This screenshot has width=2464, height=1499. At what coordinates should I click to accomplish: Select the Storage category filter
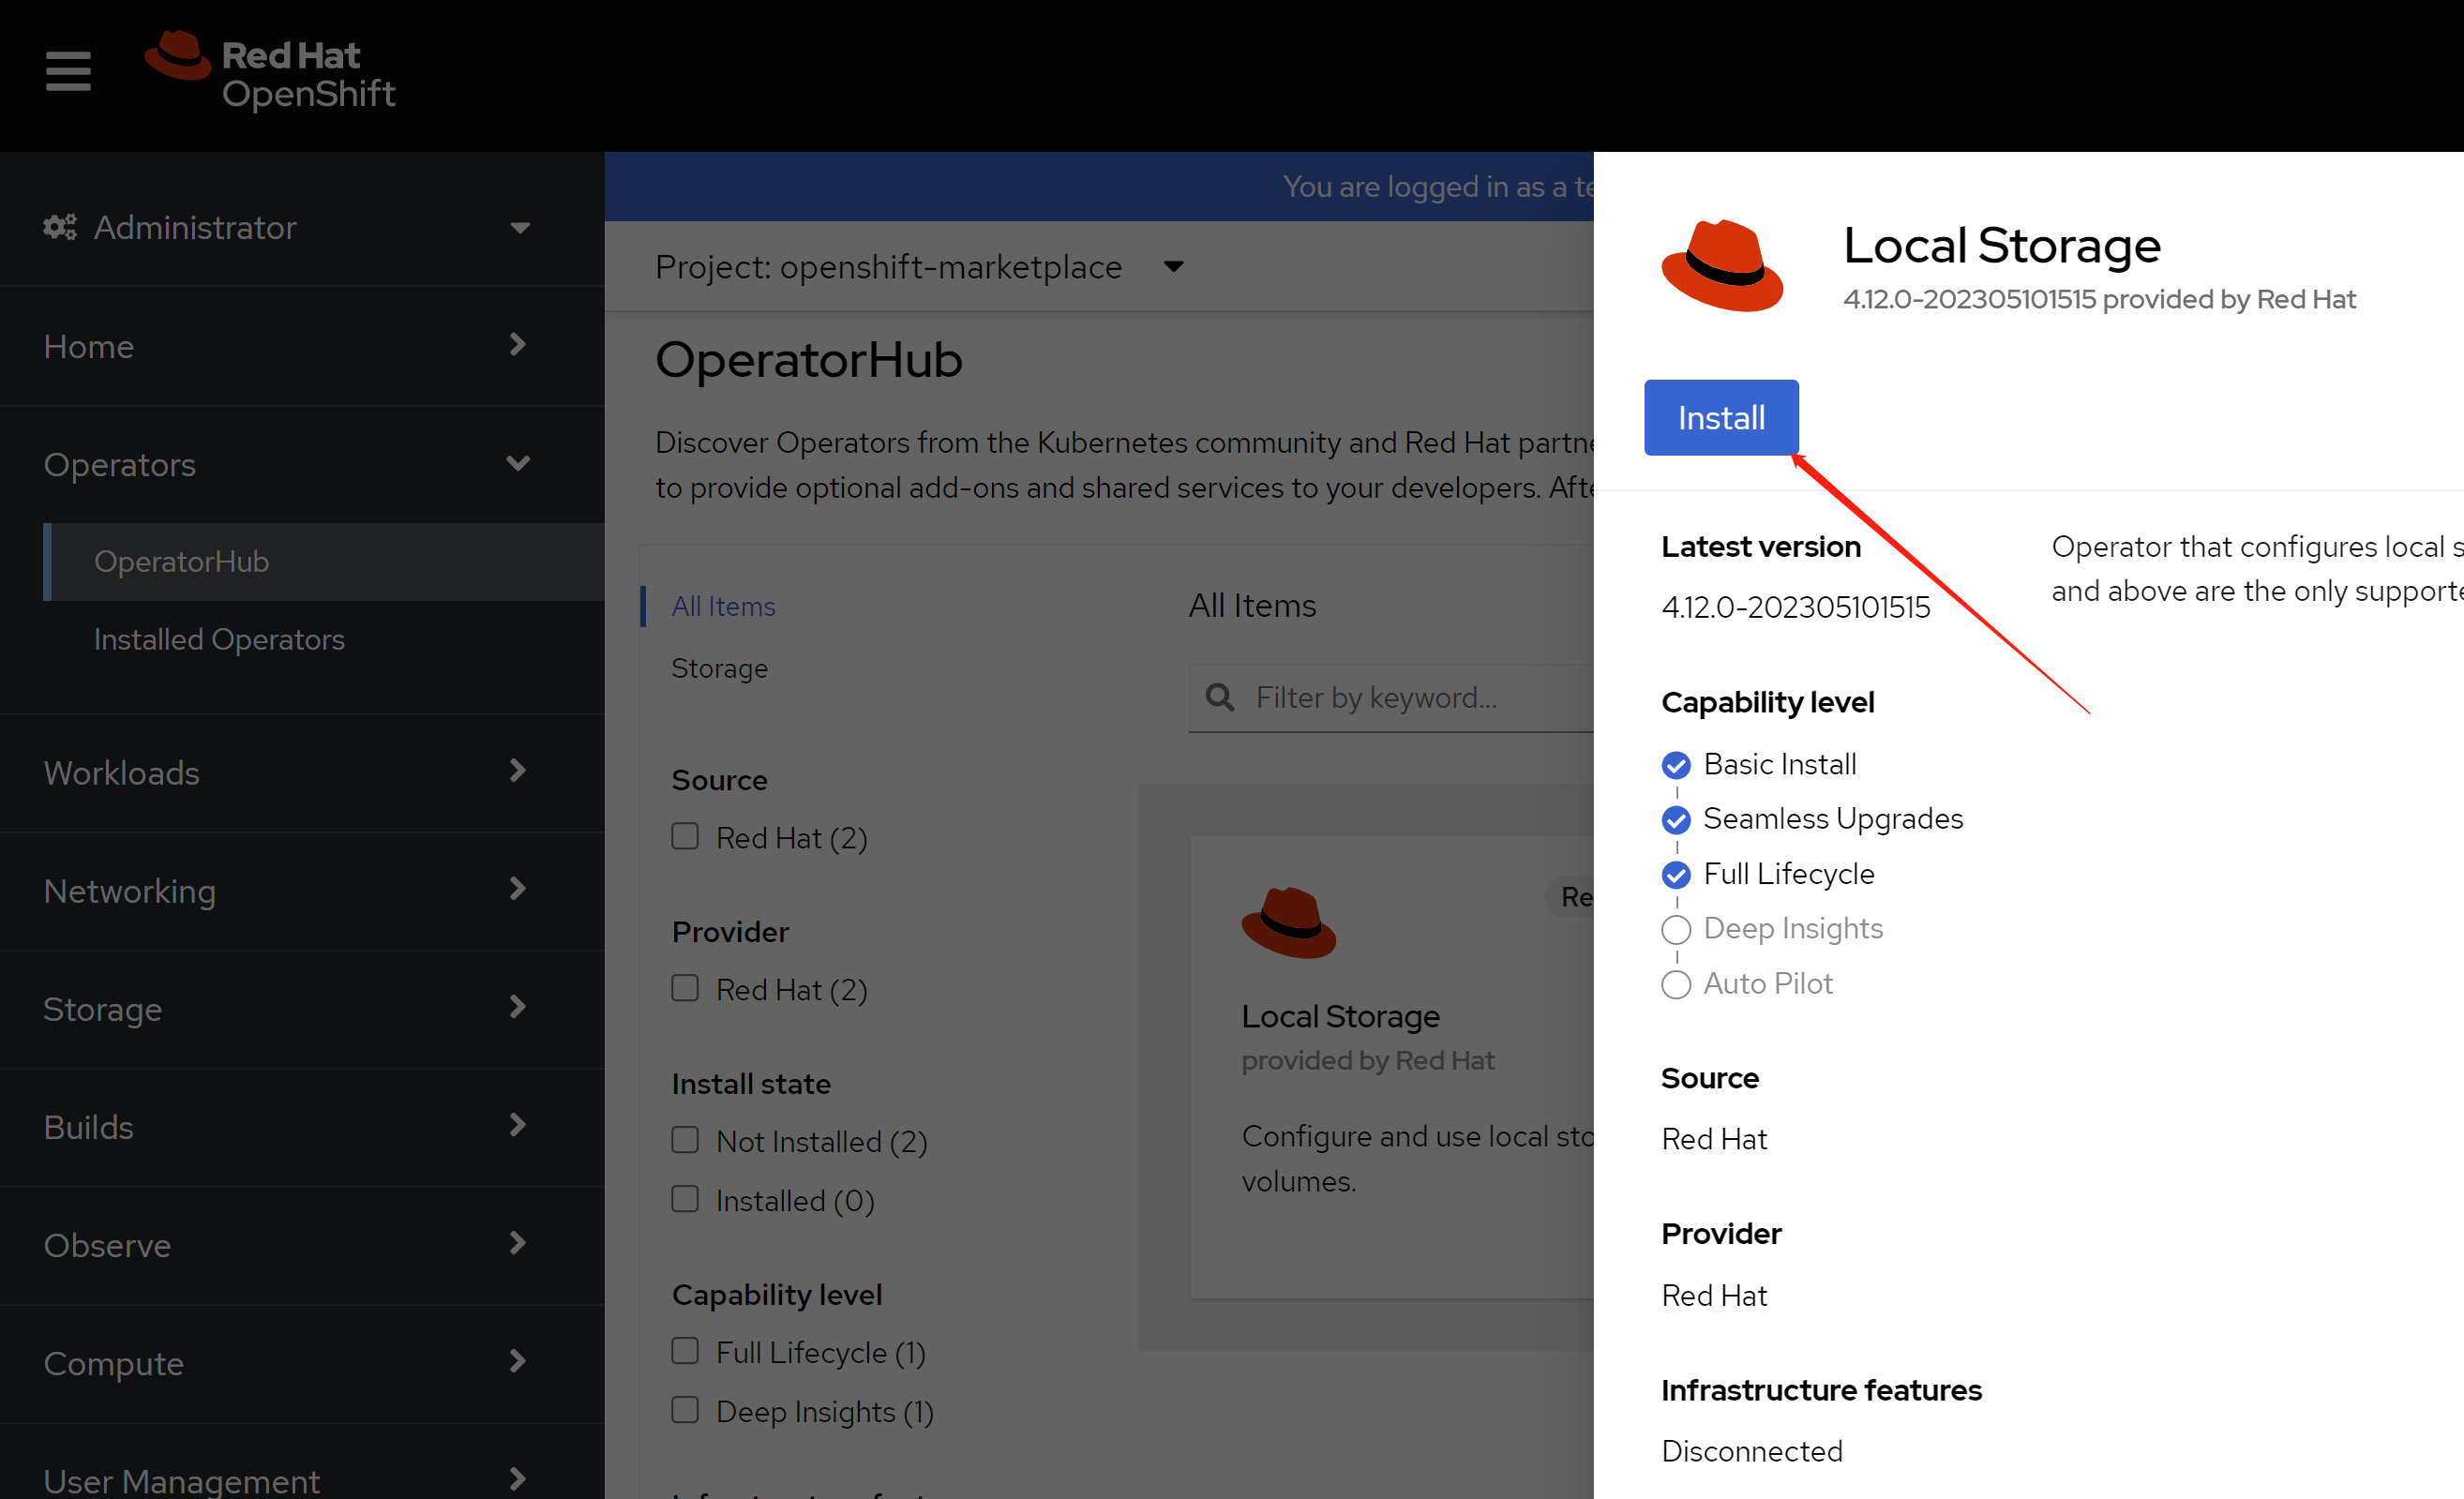tap(719, 668)
